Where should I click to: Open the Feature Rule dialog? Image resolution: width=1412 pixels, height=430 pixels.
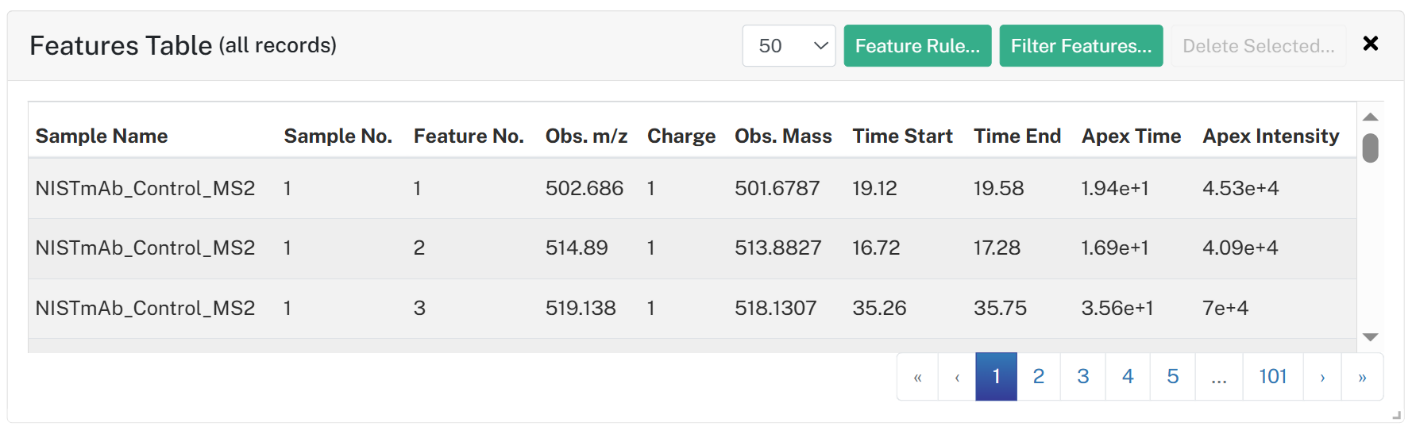tap(917, 46)
